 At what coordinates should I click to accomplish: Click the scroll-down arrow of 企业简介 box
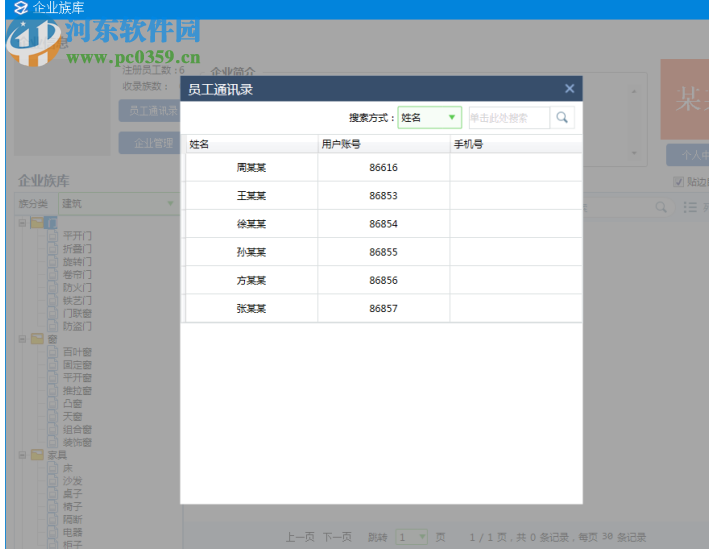[634, 153]
